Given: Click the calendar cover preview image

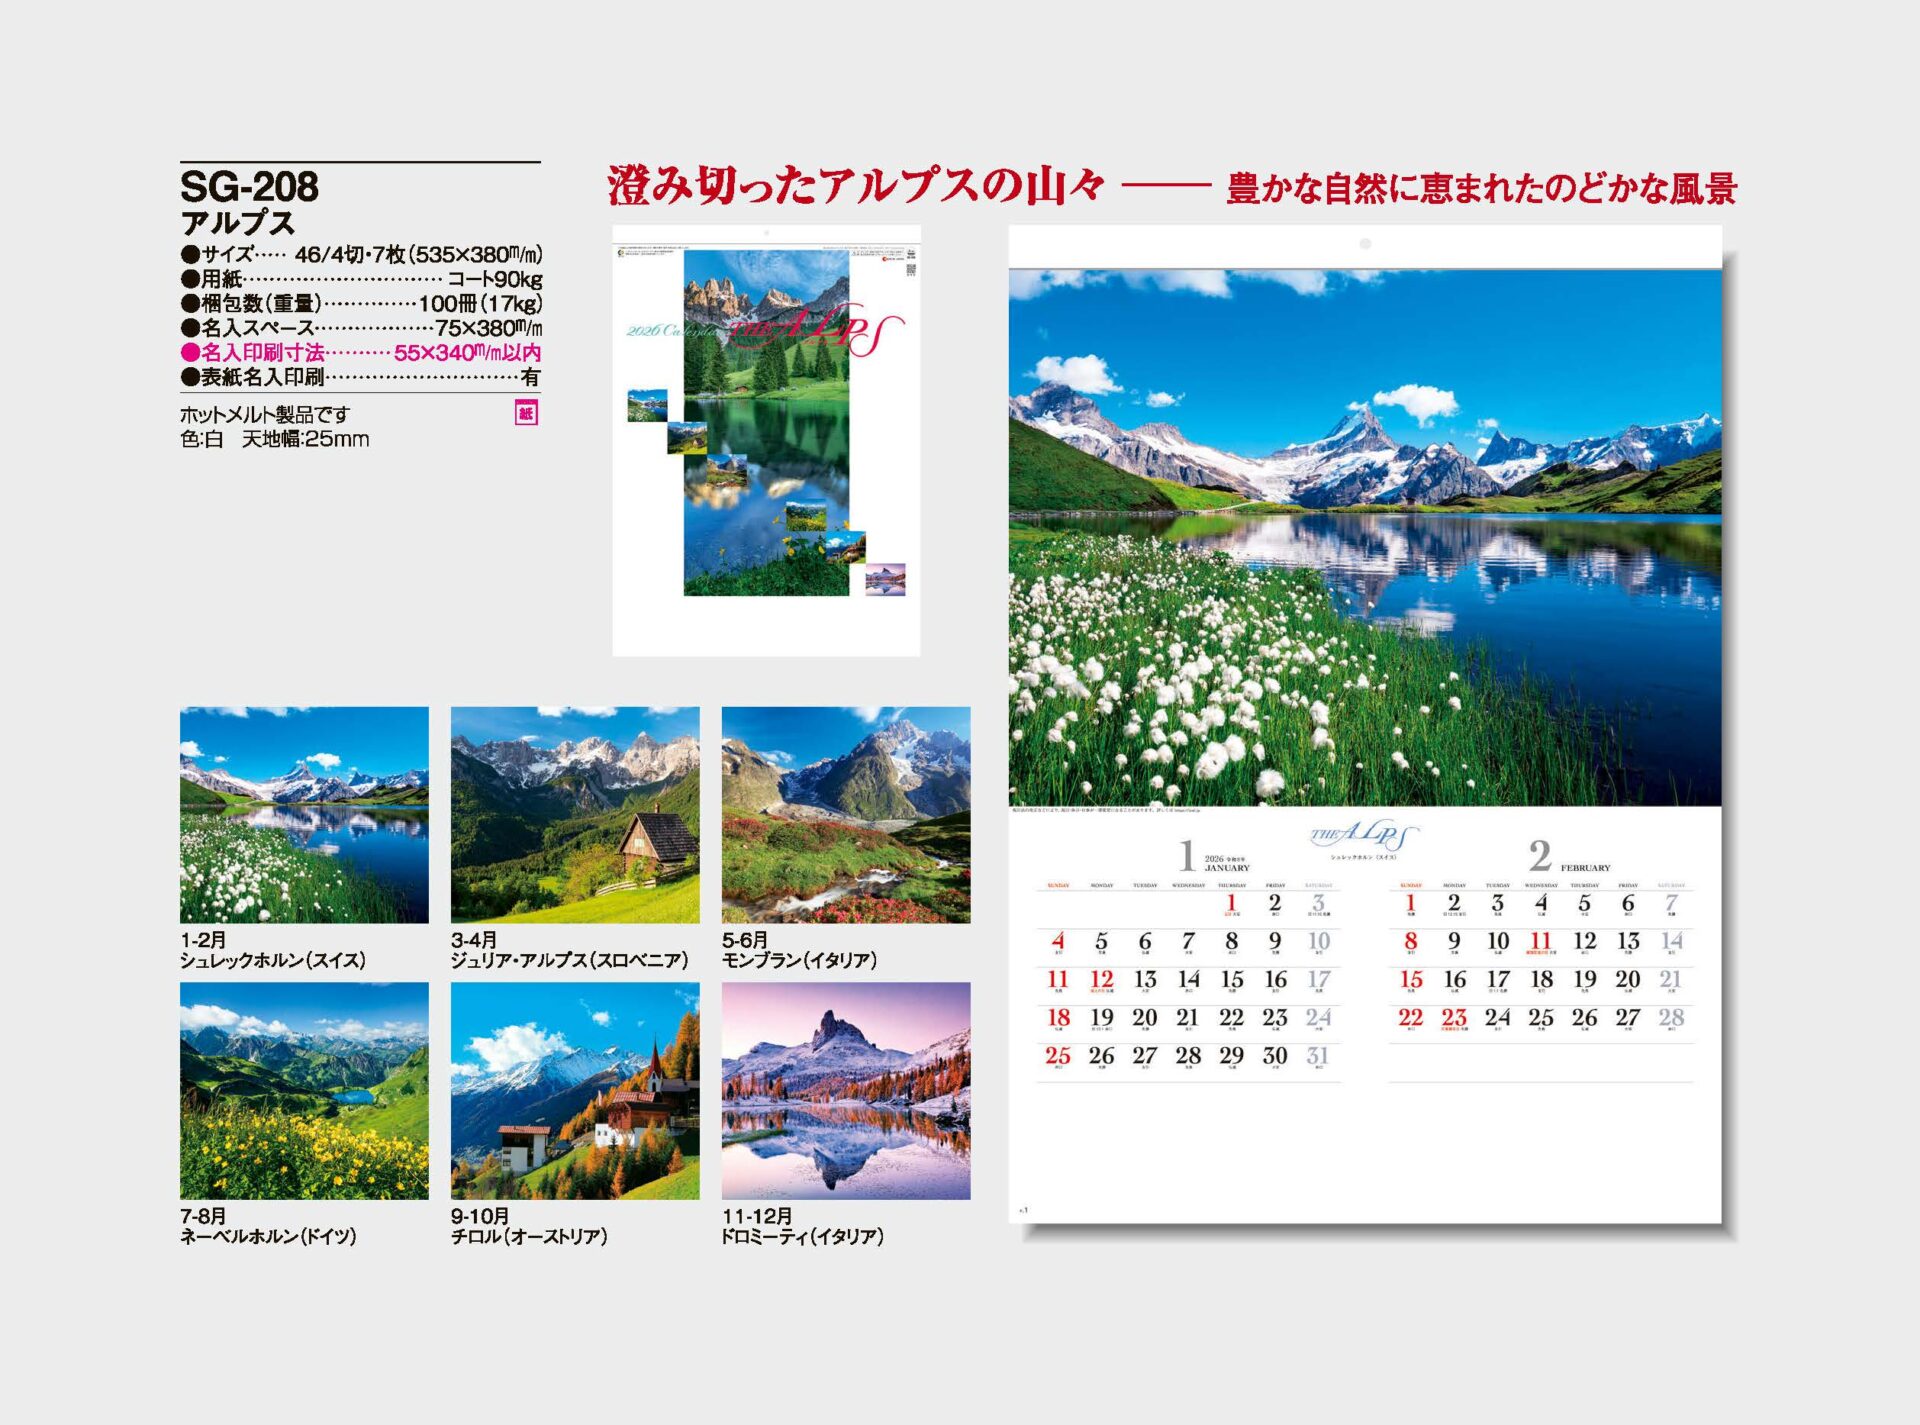Looking at the screenshot, I should pyautogui.click(x=766, y=440).
